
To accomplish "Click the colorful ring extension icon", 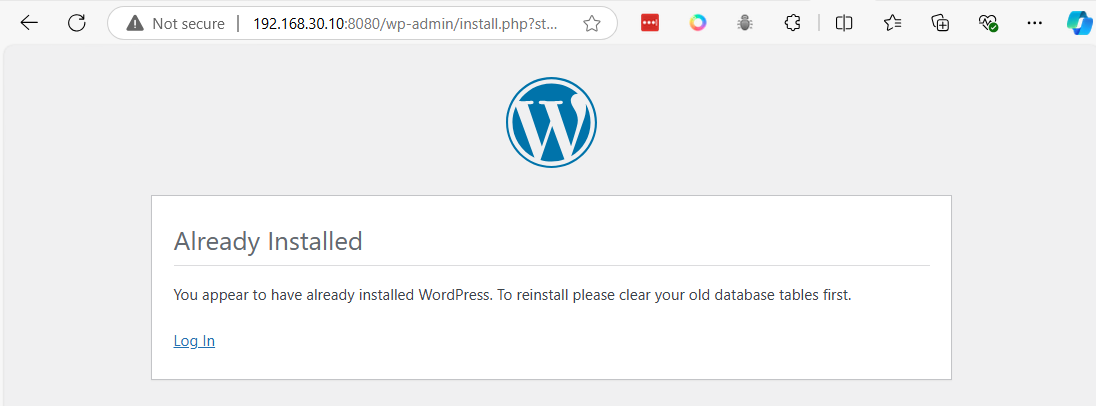I will click(x=698, y=23).
